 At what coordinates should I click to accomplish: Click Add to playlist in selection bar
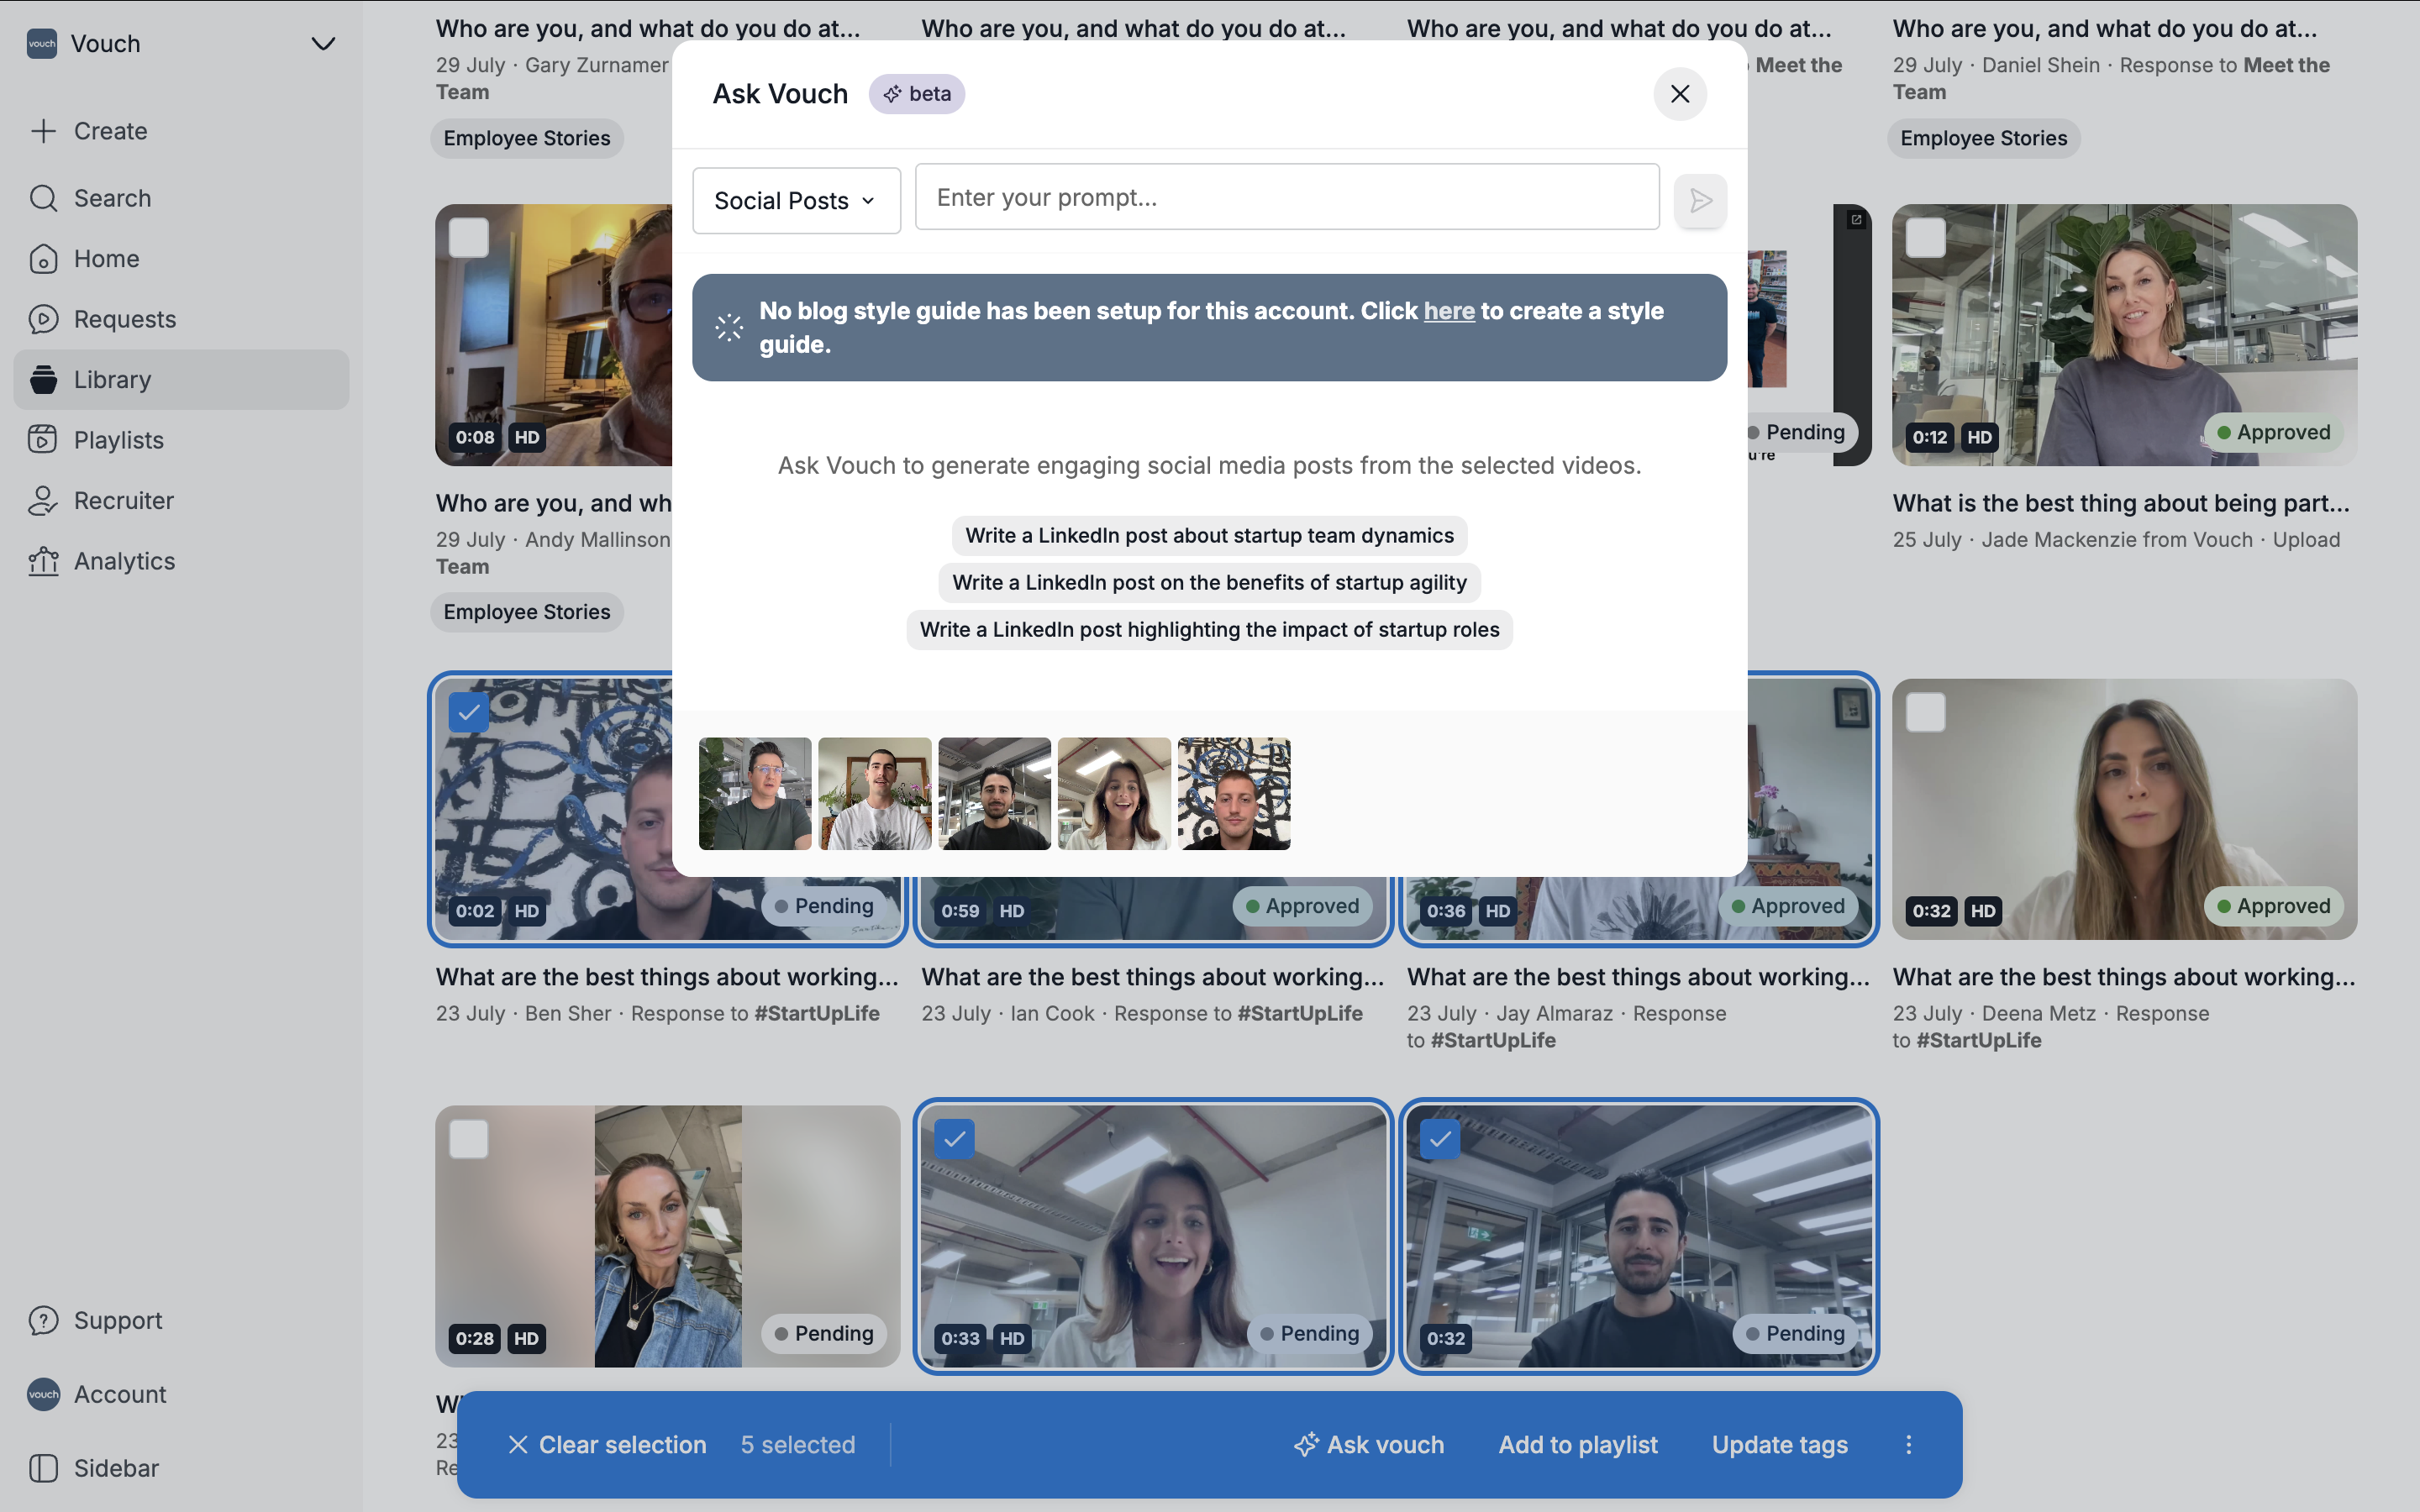[1578, 1445]
